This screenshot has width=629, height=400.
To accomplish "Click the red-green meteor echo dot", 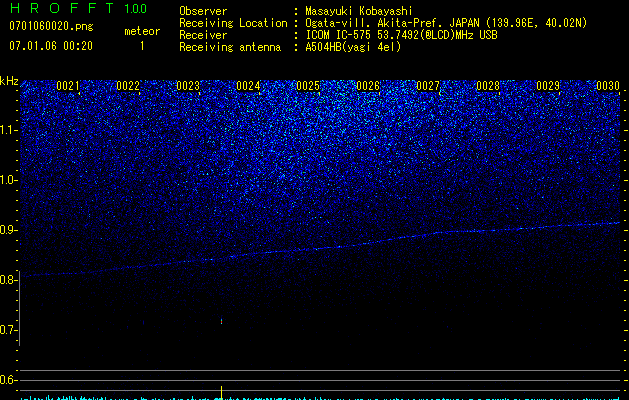I will (x=221, y=321).
